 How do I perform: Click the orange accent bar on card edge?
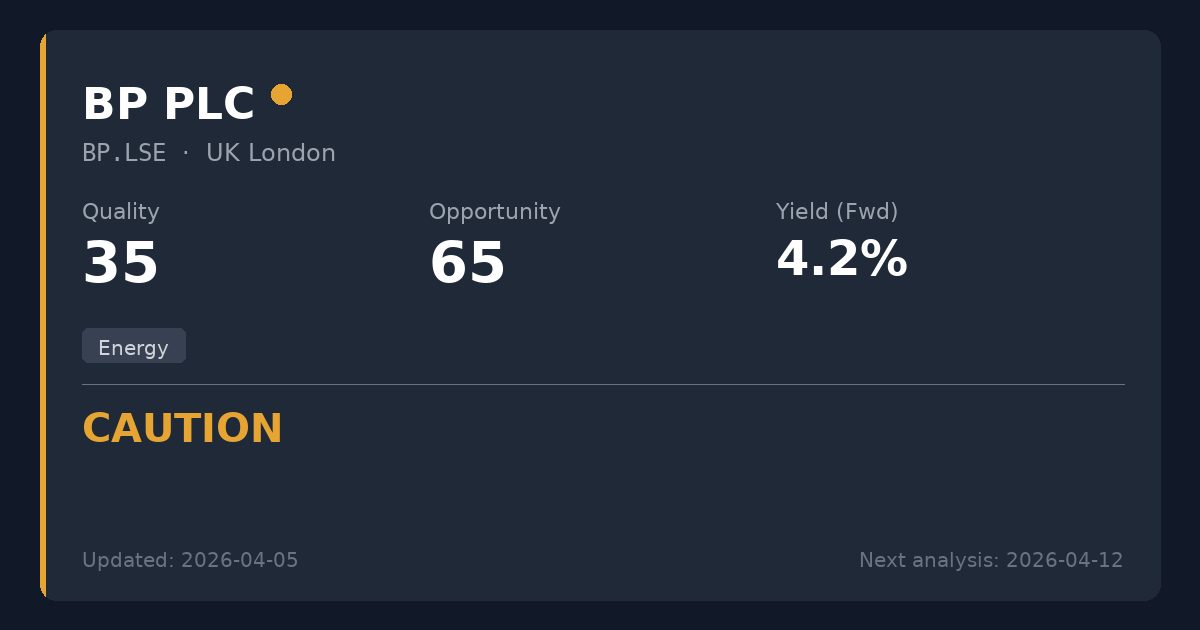[43, 315]
